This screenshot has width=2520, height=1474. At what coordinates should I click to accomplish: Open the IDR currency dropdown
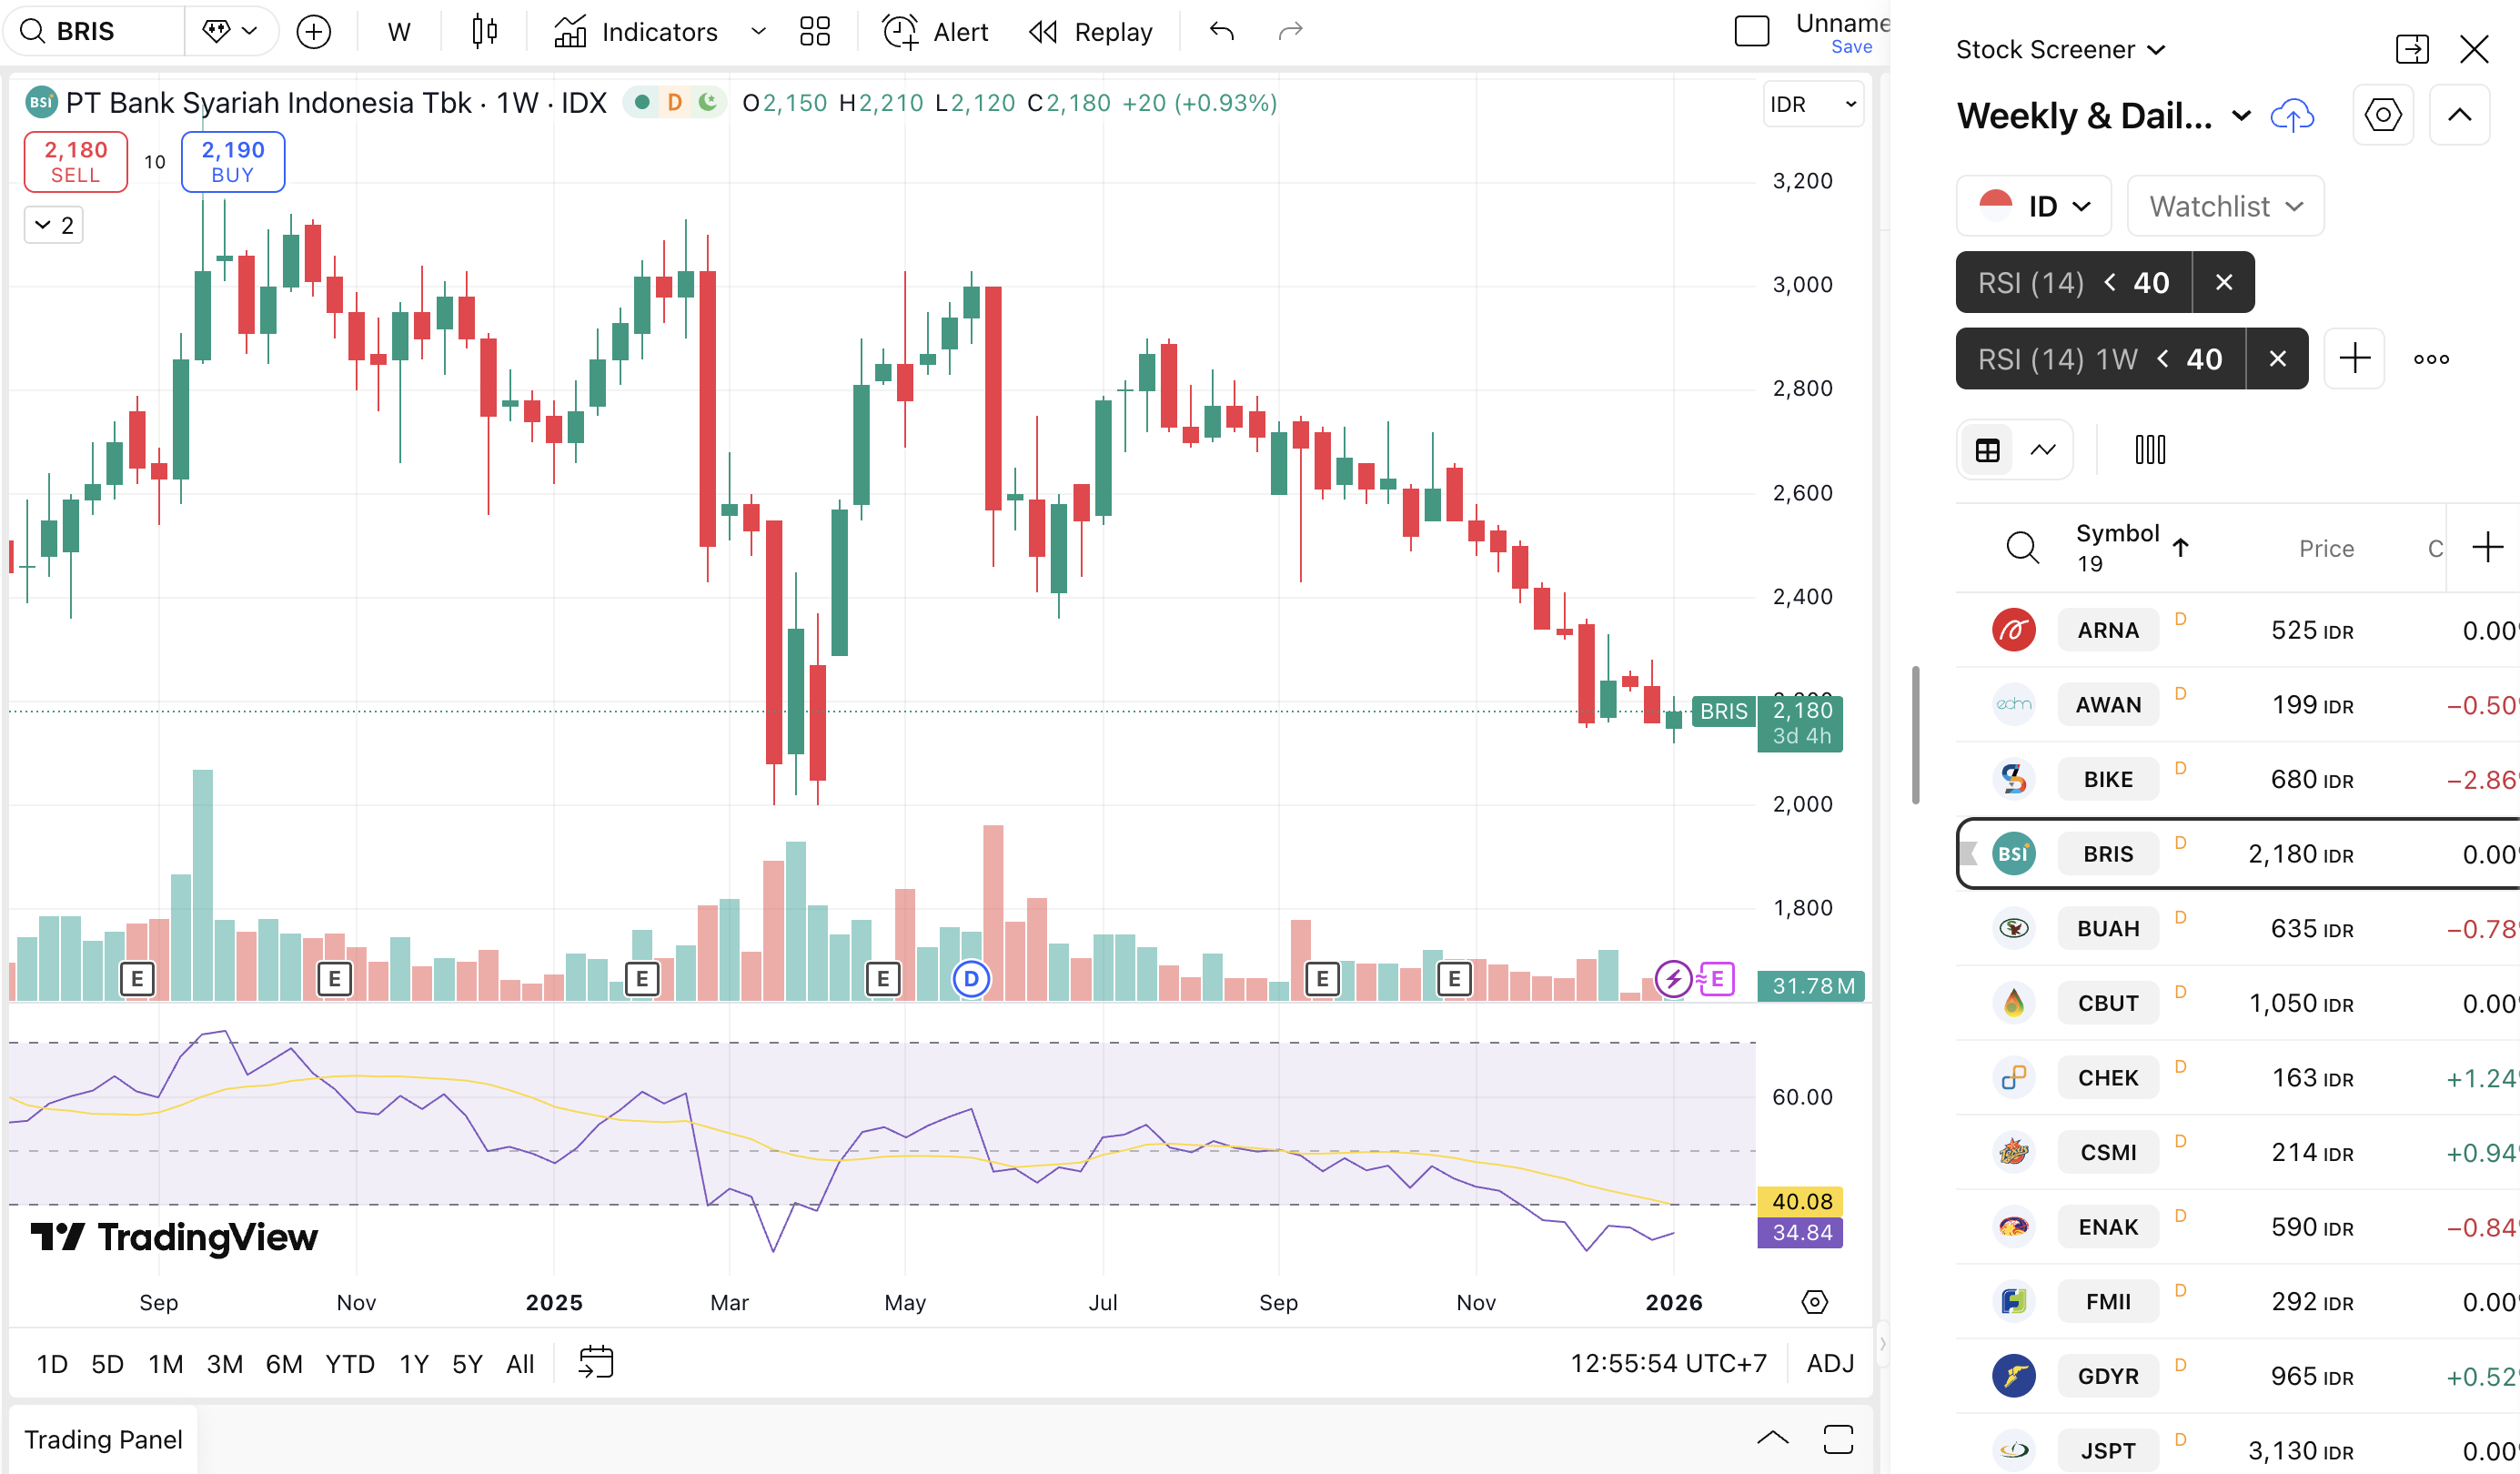pos(1812,104)
